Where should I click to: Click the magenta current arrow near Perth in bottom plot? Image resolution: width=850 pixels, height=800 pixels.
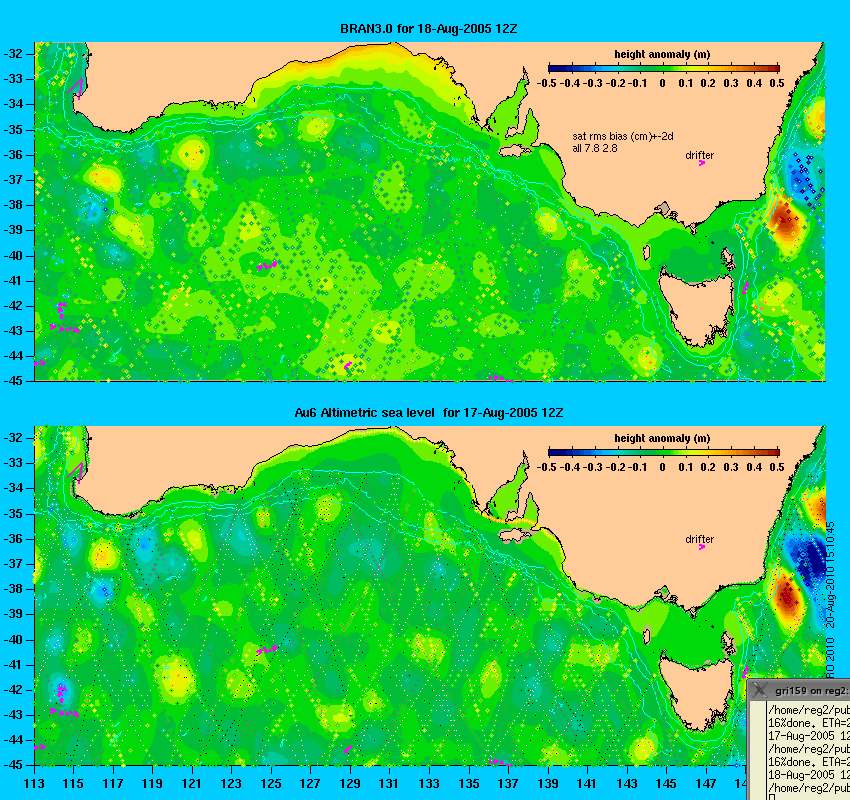(76, 472)
